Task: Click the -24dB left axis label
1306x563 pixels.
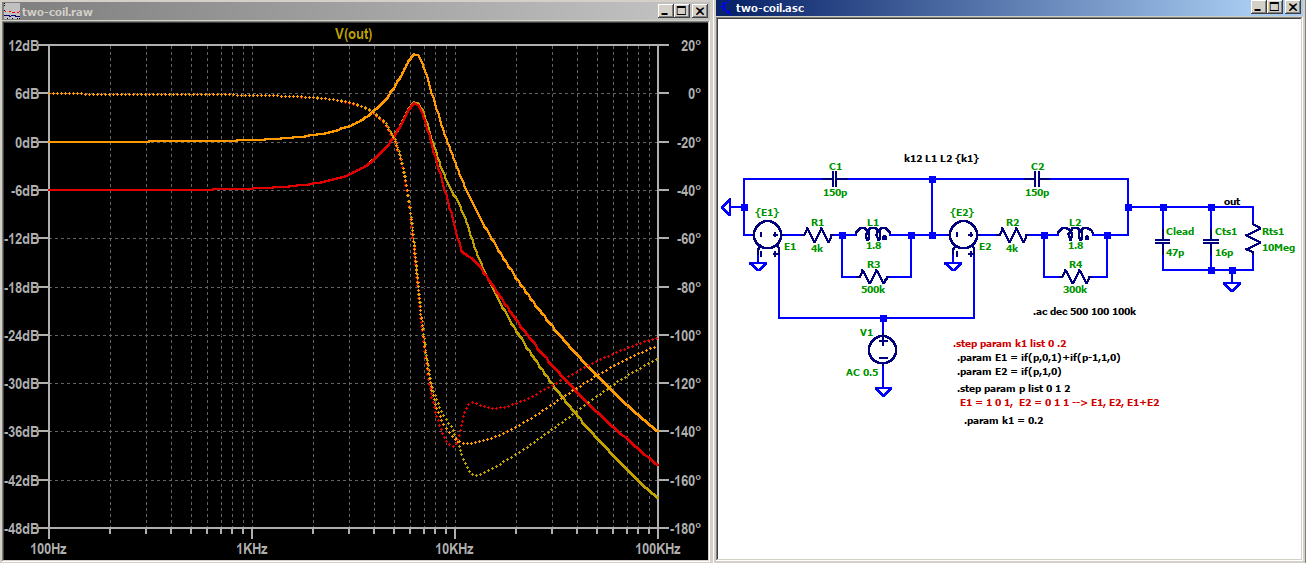Action: click(x=21, y=335)
